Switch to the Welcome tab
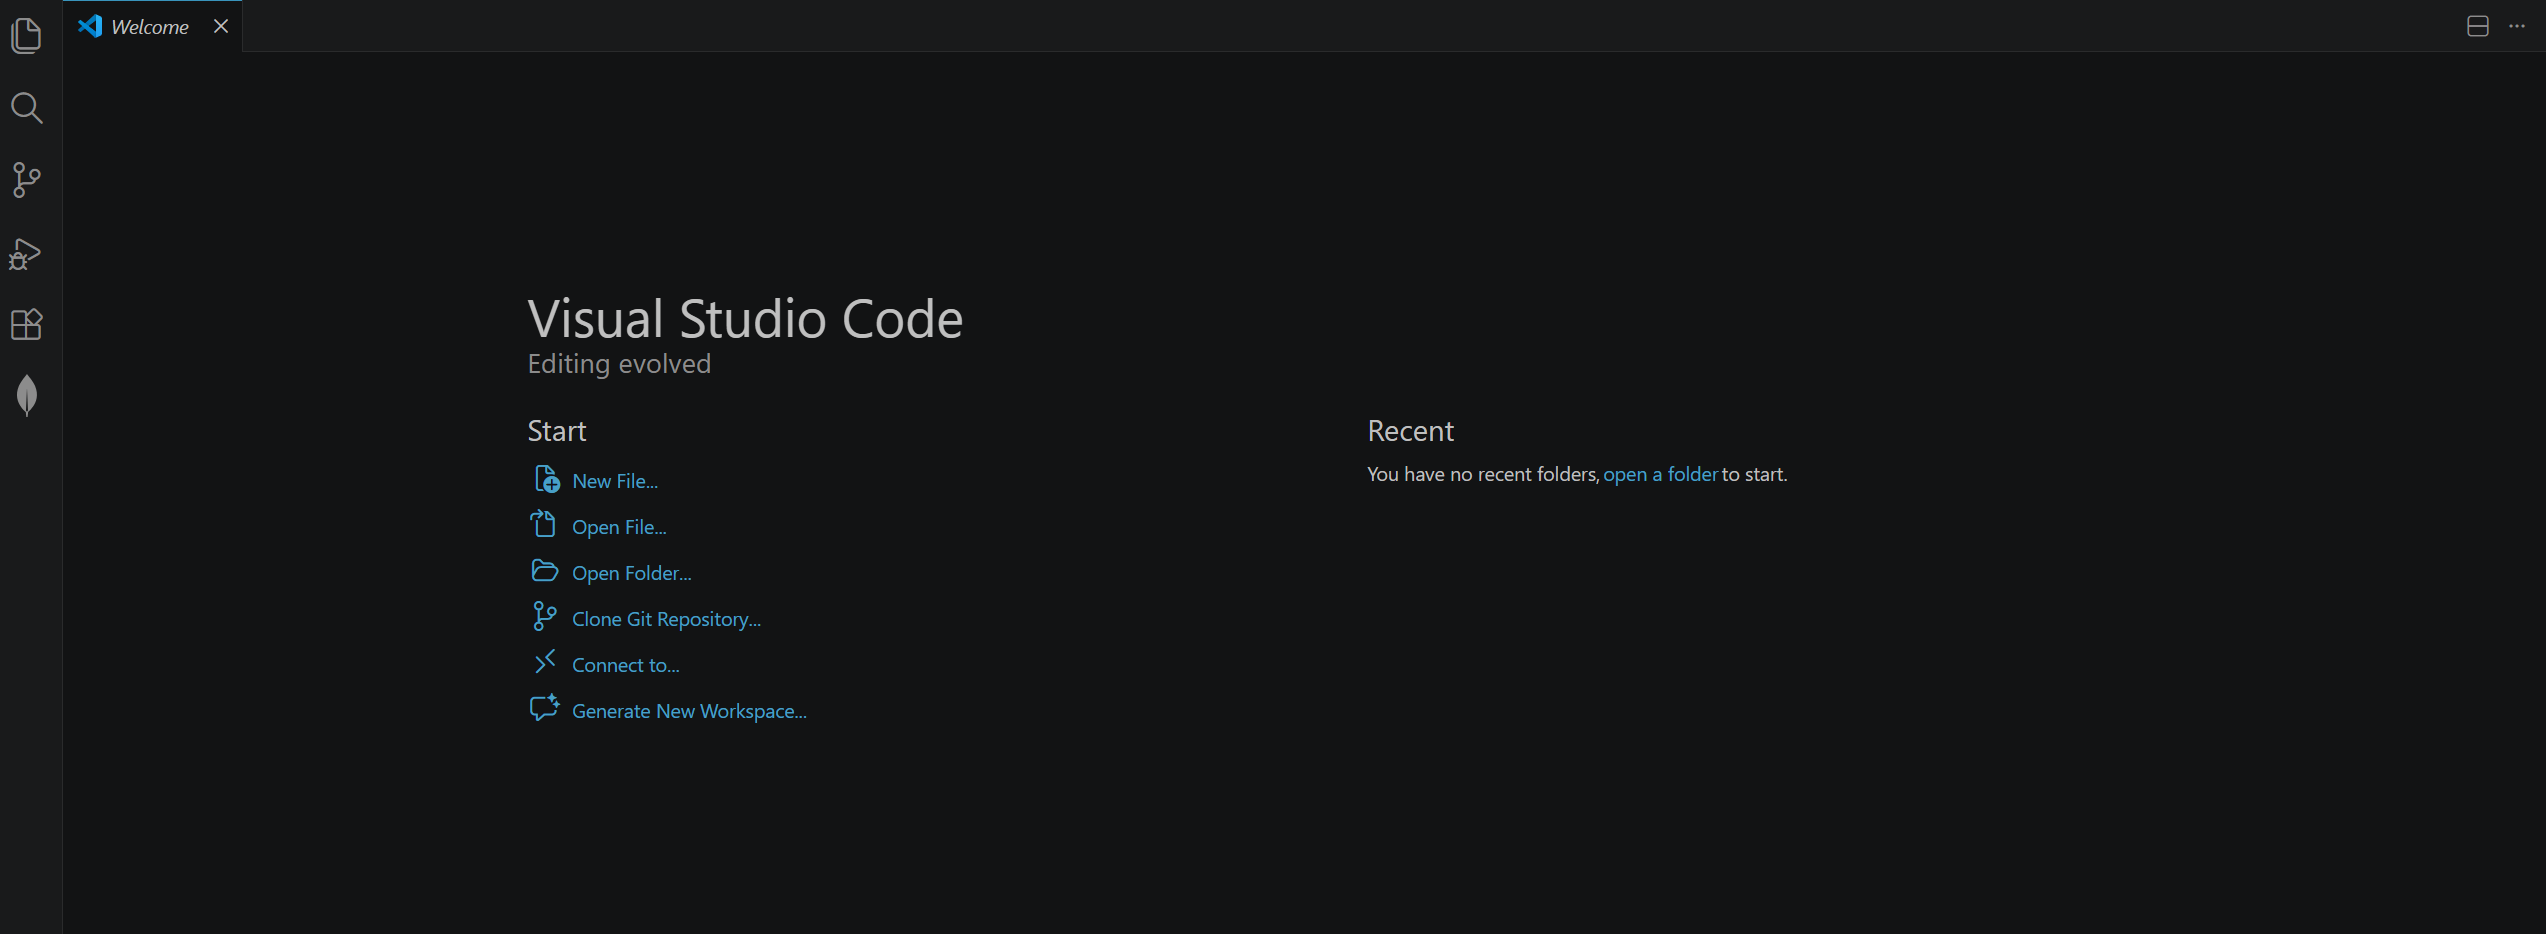 [150, 26]
